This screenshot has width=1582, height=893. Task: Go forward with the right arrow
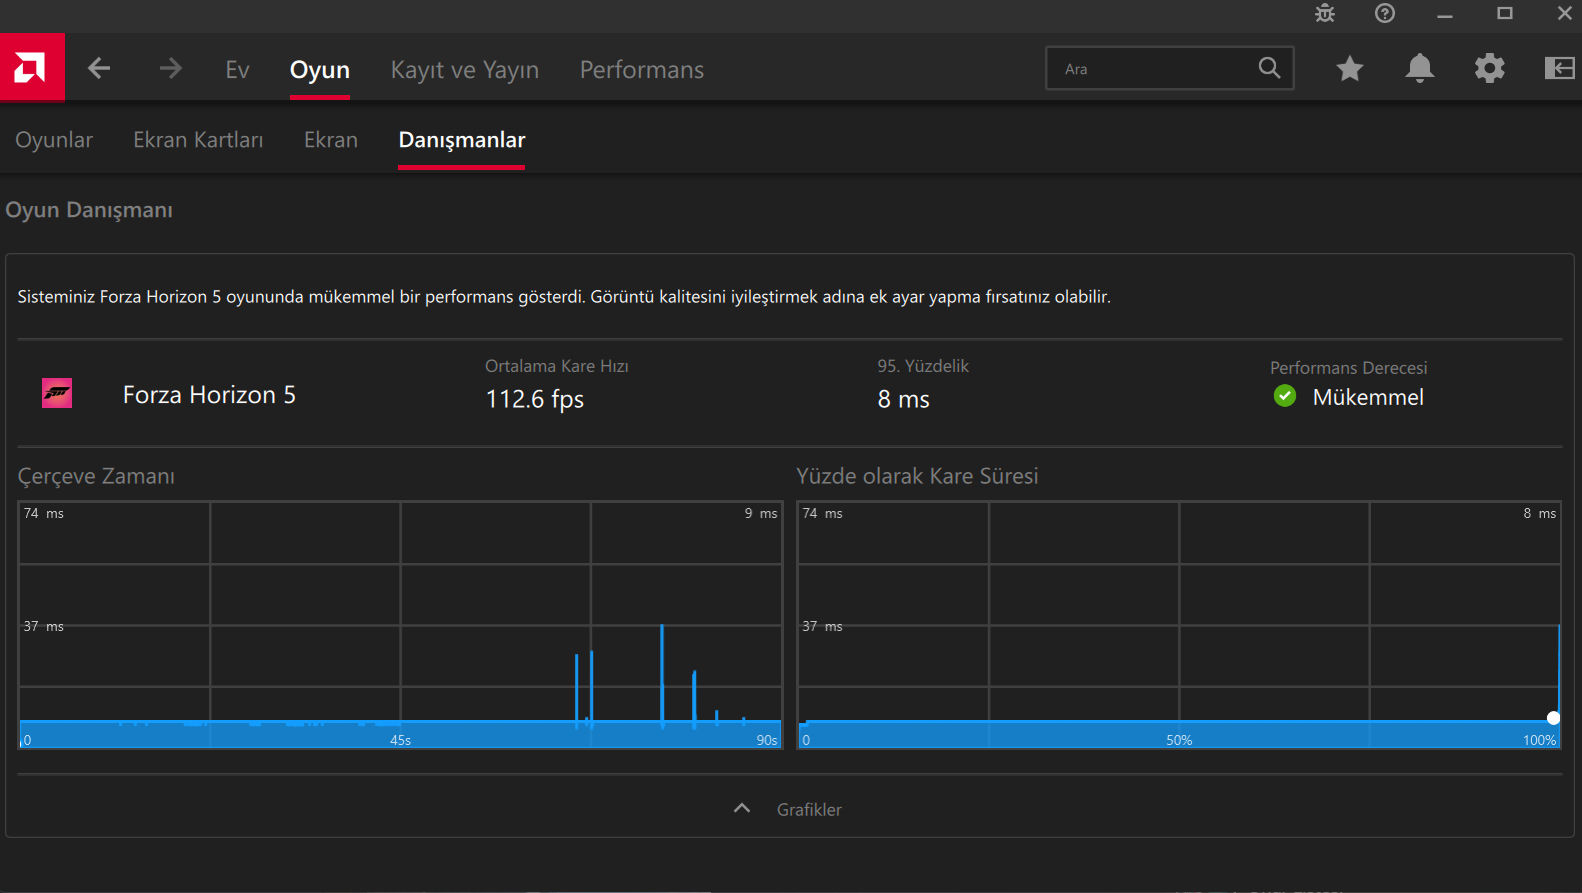(171, 68)
